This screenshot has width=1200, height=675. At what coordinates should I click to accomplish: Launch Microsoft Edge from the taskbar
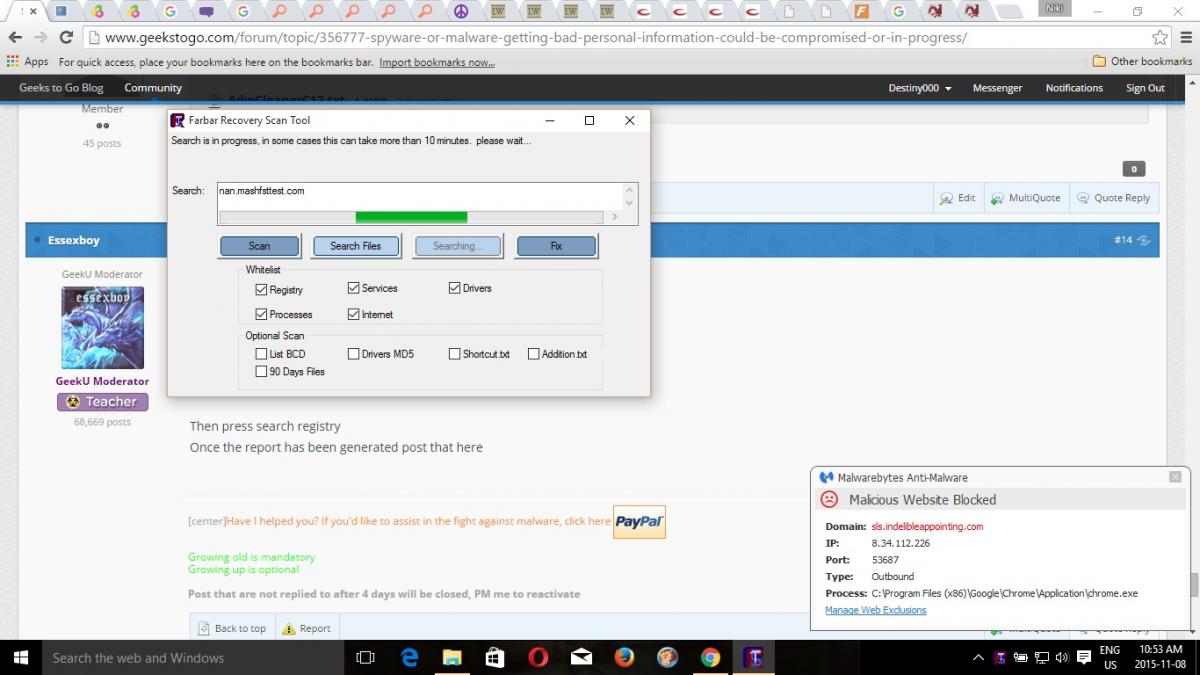[409, 657]
